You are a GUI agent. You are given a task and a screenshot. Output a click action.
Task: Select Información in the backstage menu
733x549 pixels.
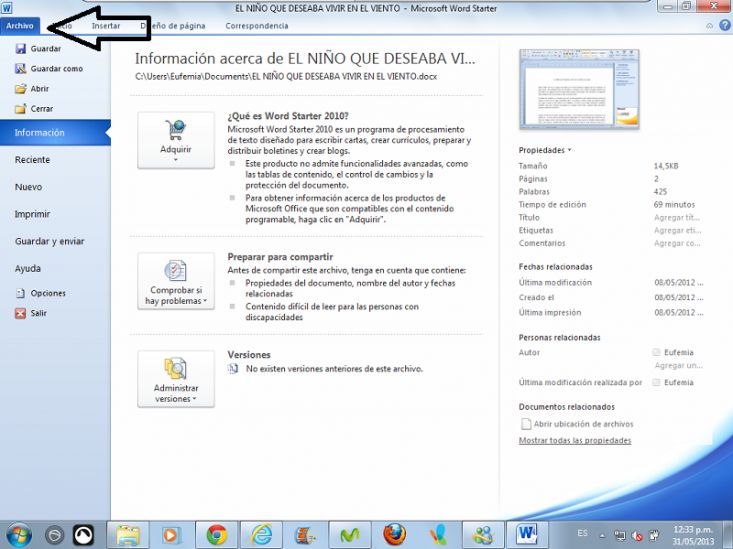pyautogui.click(x=55, y=132)
